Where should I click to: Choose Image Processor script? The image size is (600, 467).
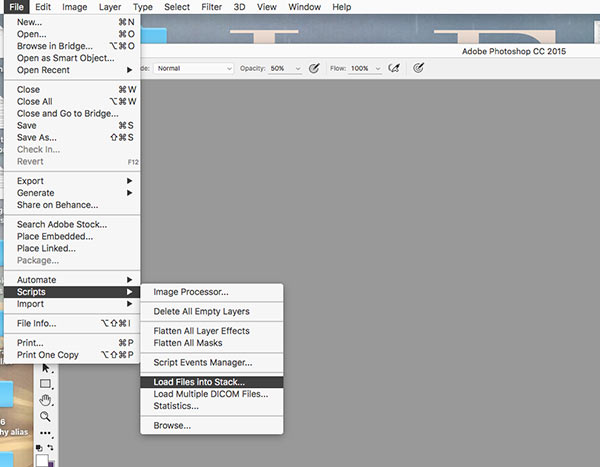tap(212, 292)
